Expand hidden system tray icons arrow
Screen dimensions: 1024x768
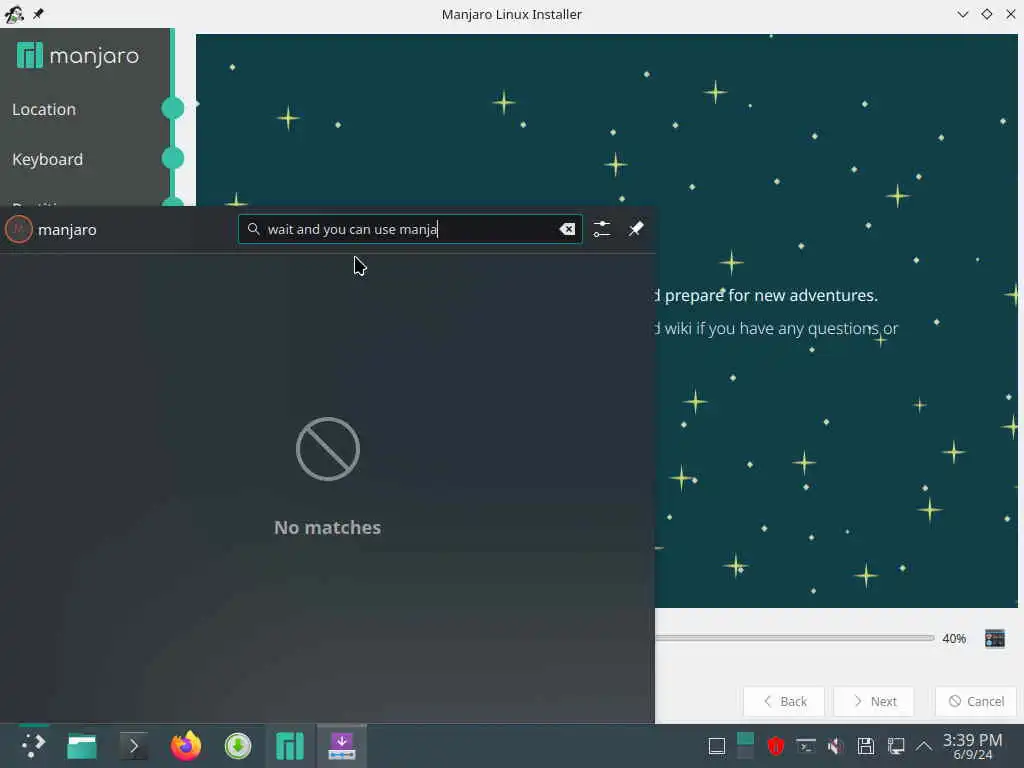pyautogui.click(x=924, y=746)
